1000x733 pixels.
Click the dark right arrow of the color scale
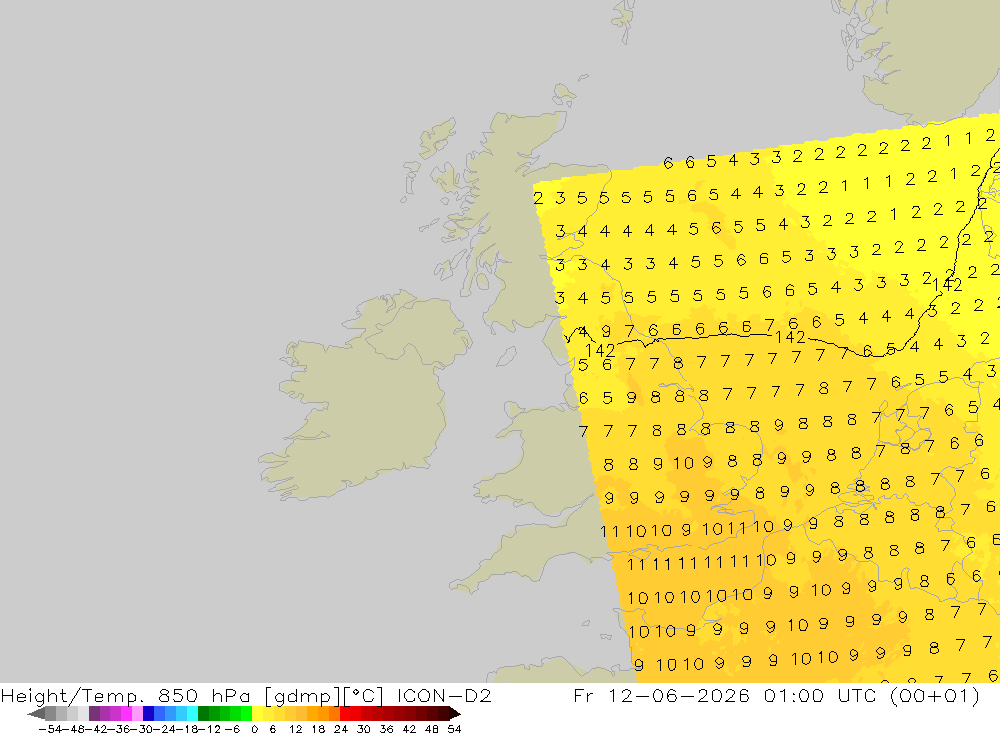click(x=455, y=714)
